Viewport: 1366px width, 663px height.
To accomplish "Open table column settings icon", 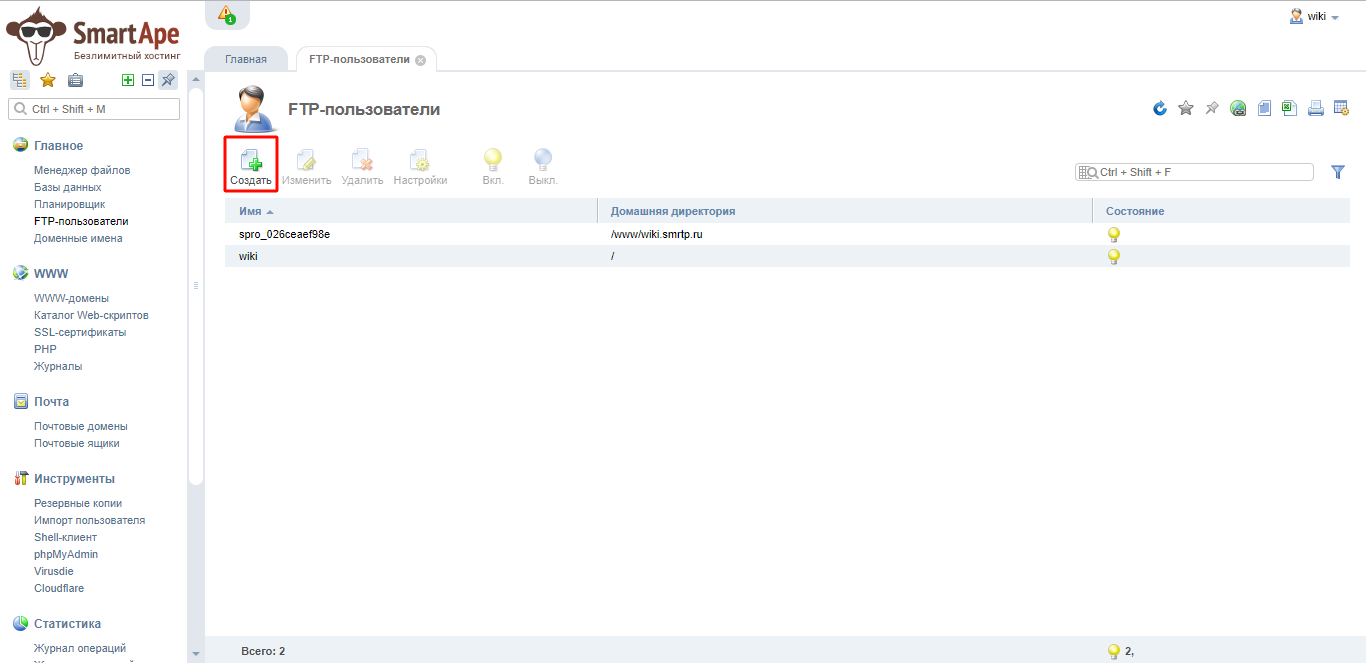I will 1342,108.
